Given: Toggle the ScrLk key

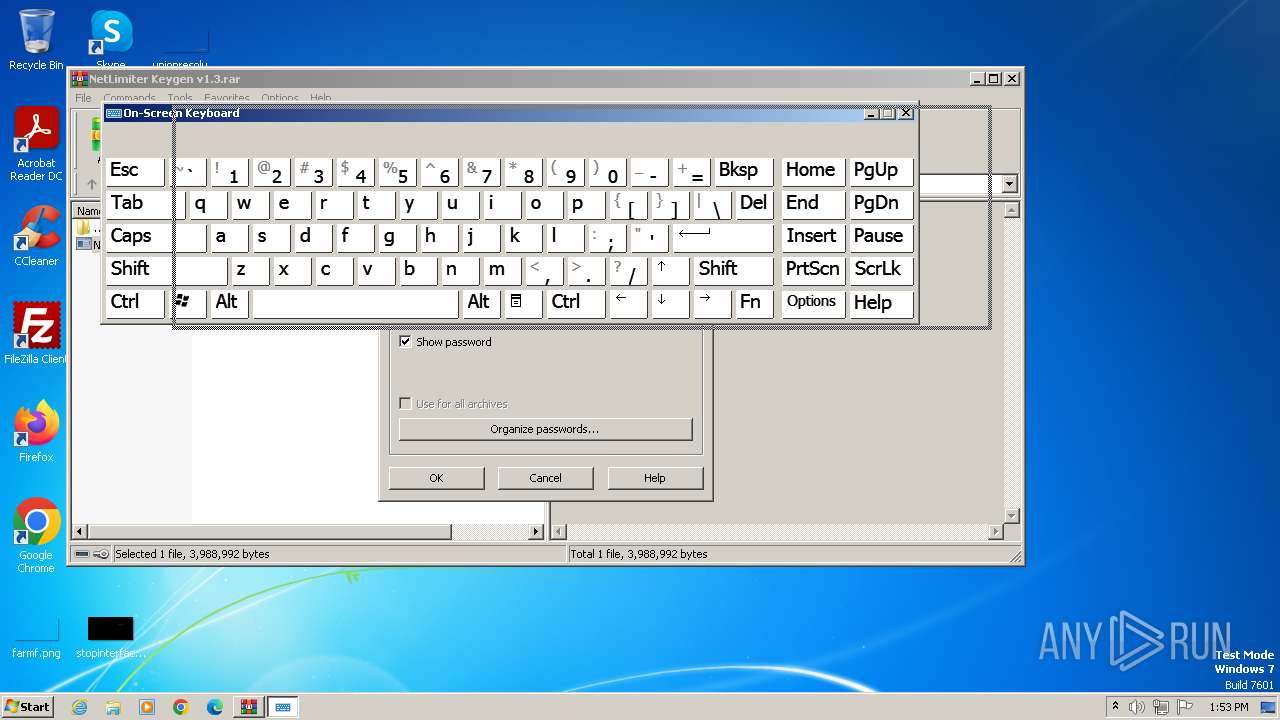Looking at the screenshot, I should [x=880, y=270].
